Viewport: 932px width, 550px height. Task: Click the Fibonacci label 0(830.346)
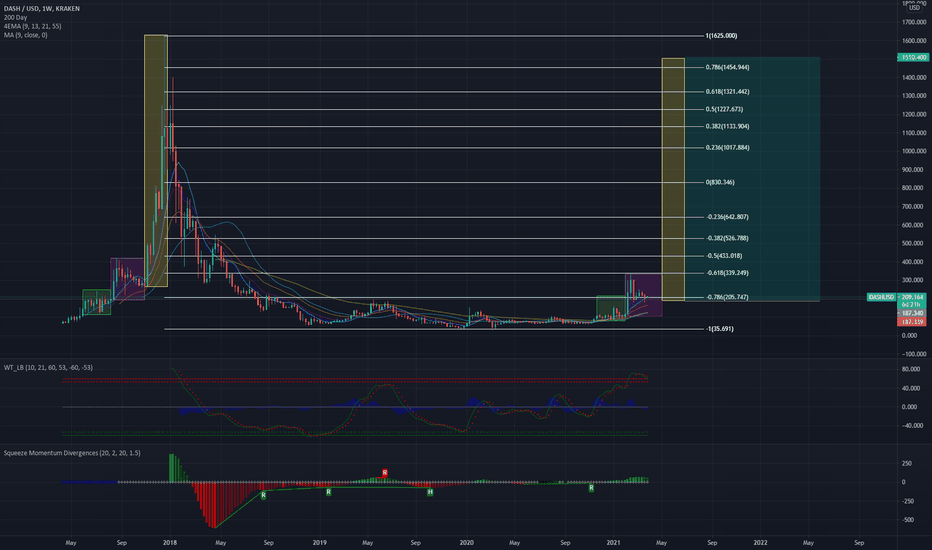click(x=720, y=182)
